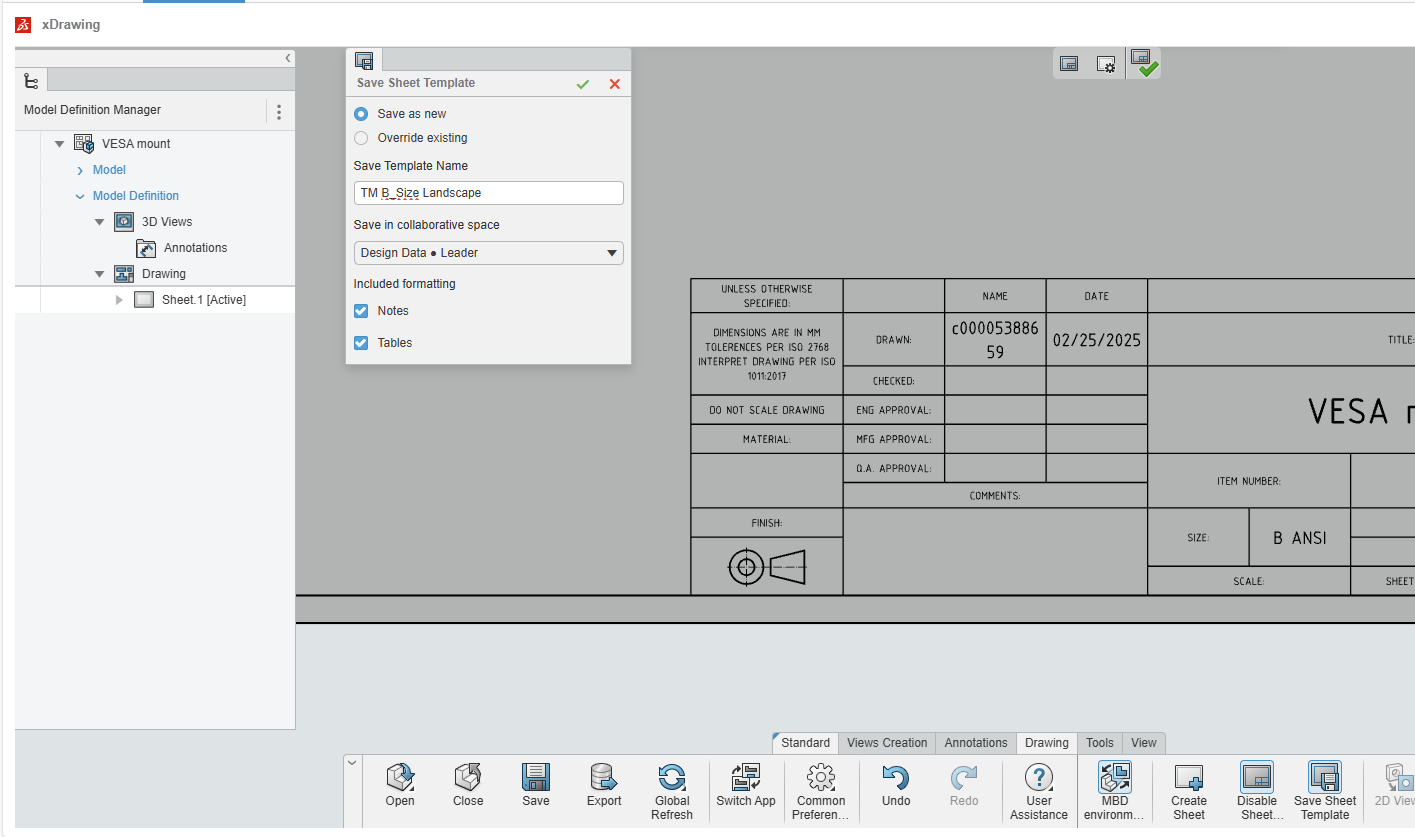Click the Export icon
The width and height of the screenshot is (1415, 837).
pyautogui.click(x=604, y=778)
